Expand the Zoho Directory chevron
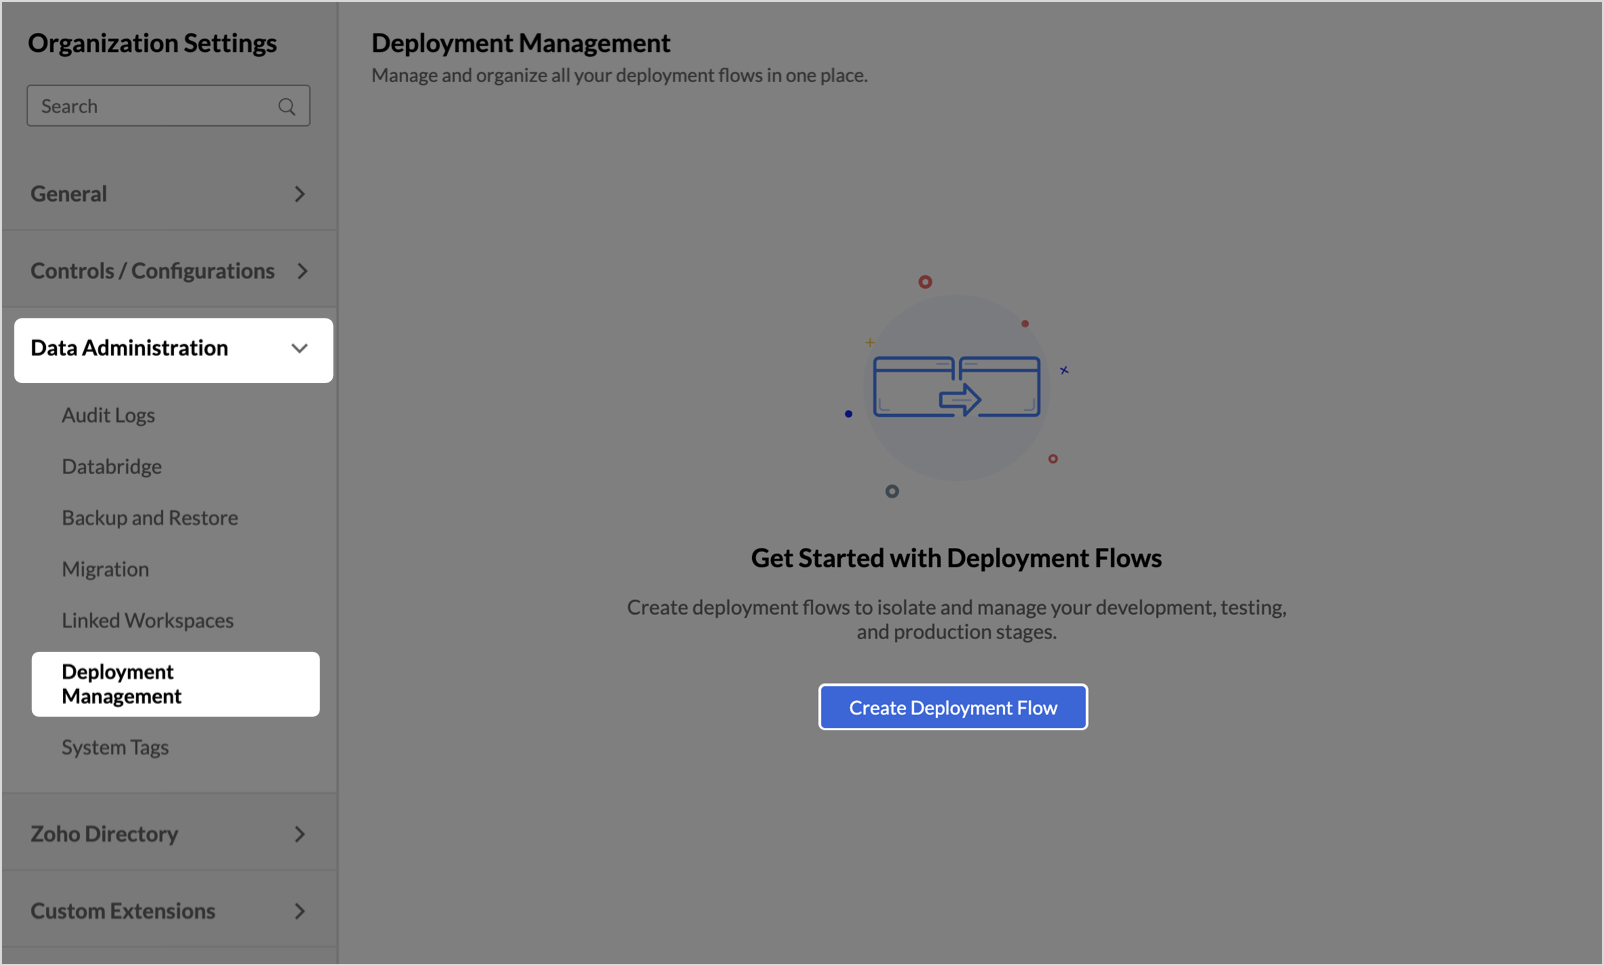The image size is (1604, 966). point(299,834)
